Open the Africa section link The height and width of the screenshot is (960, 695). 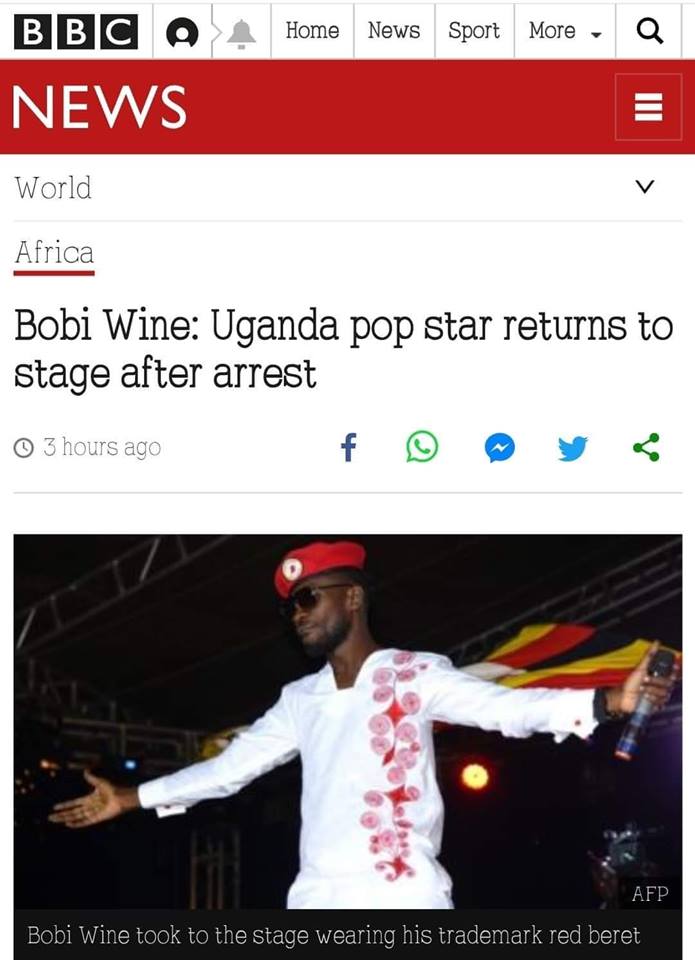[x=54, y=253]
